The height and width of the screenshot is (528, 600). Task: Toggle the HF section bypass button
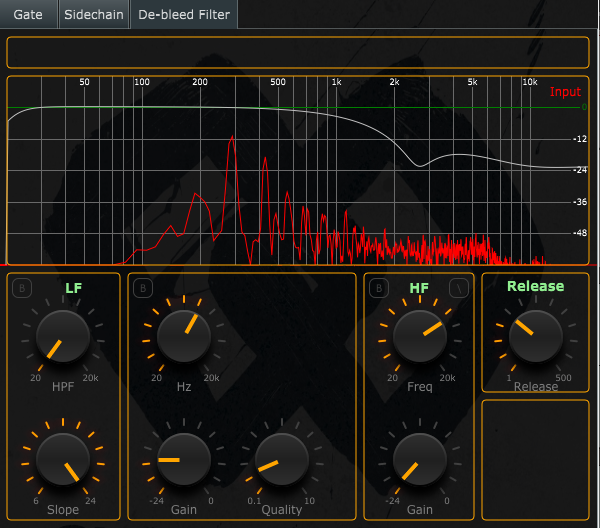click(x=378, y=289)
